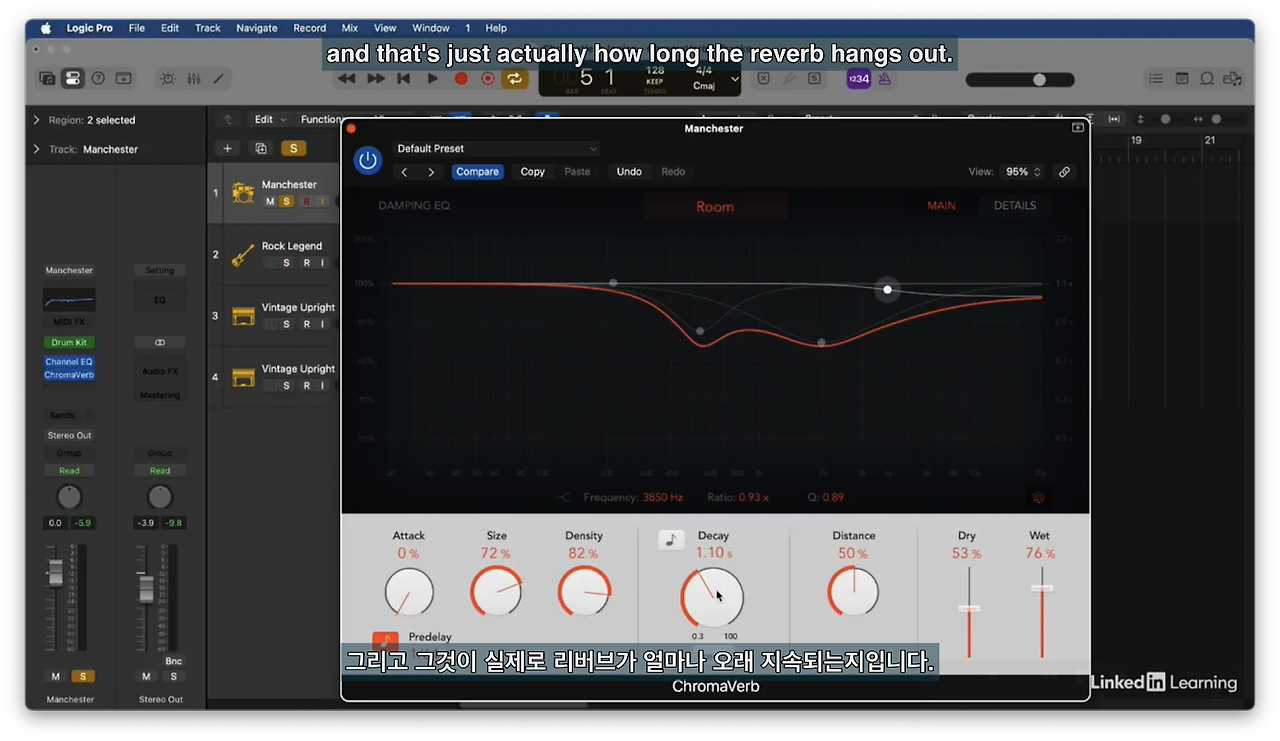This screenshot has width=1280, height=741.
Task: Click the master volume slider in toolbar
Action: pyautogui.click(x=1020, y=79)
